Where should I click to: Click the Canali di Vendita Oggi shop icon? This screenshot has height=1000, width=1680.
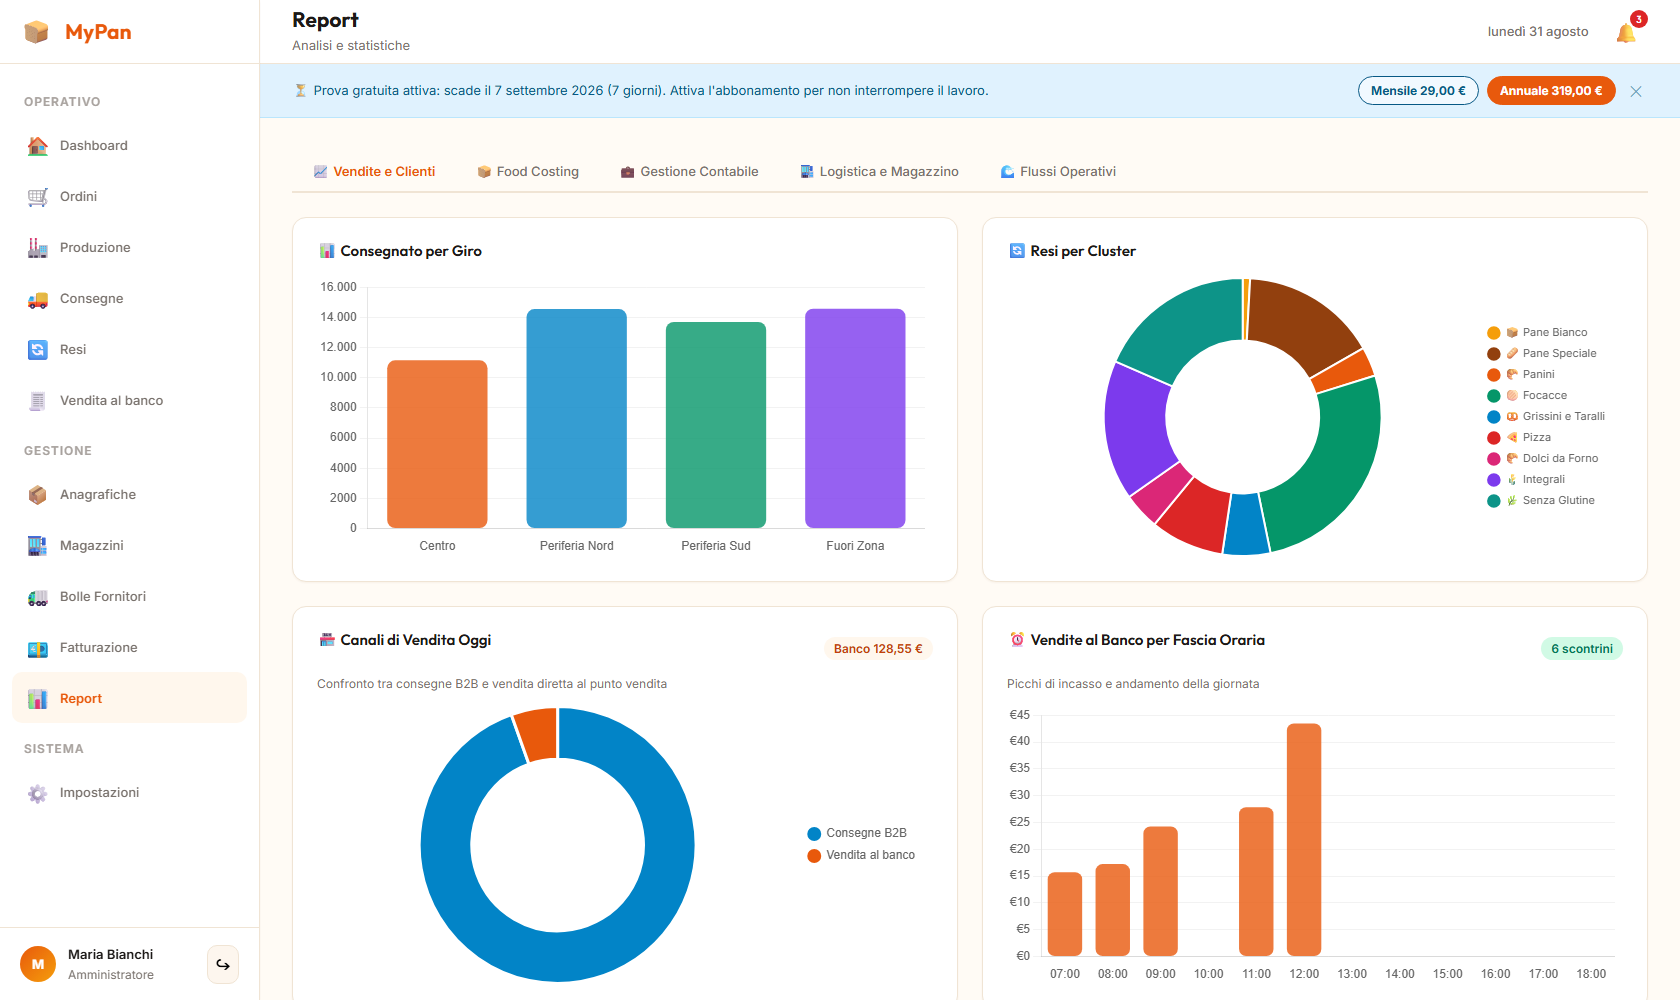pyautogui.click(x=327, y=640)
